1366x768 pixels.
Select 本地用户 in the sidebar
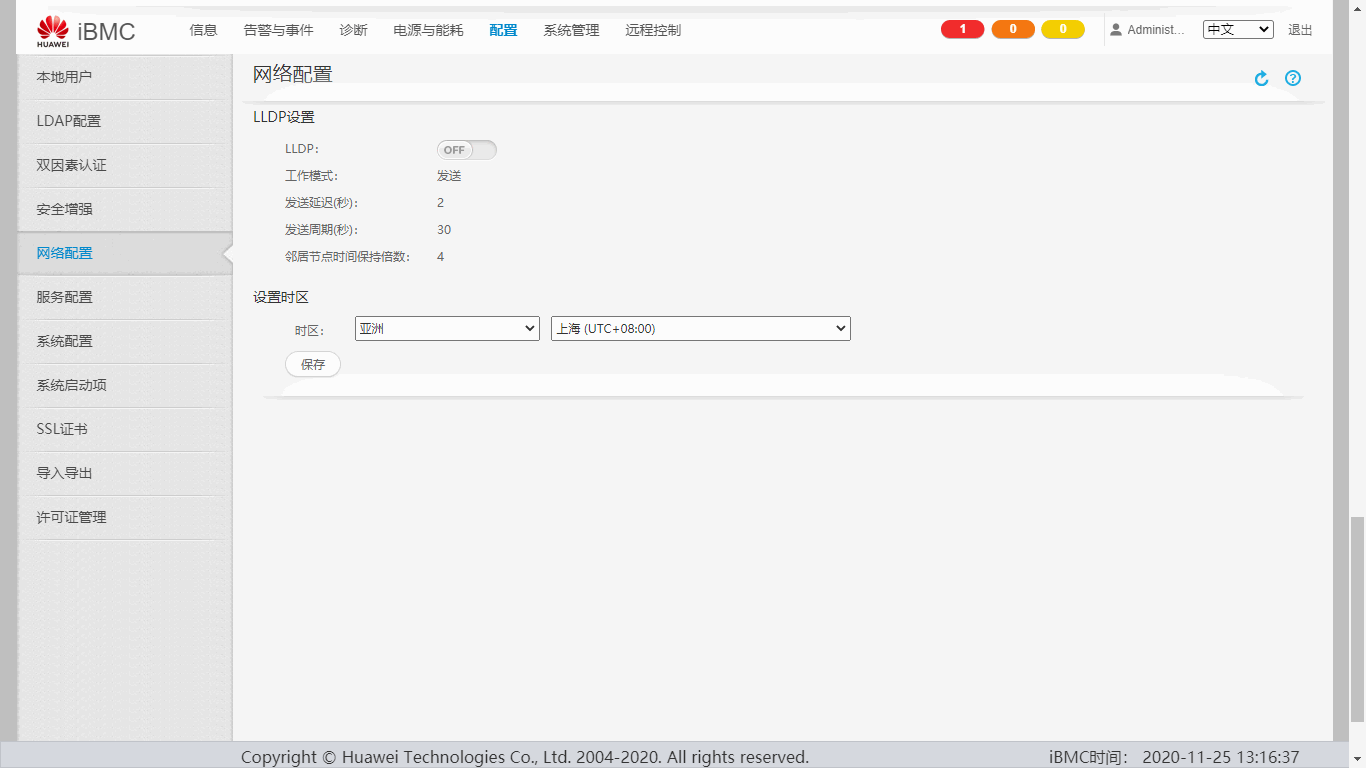[x=64, y=77]
